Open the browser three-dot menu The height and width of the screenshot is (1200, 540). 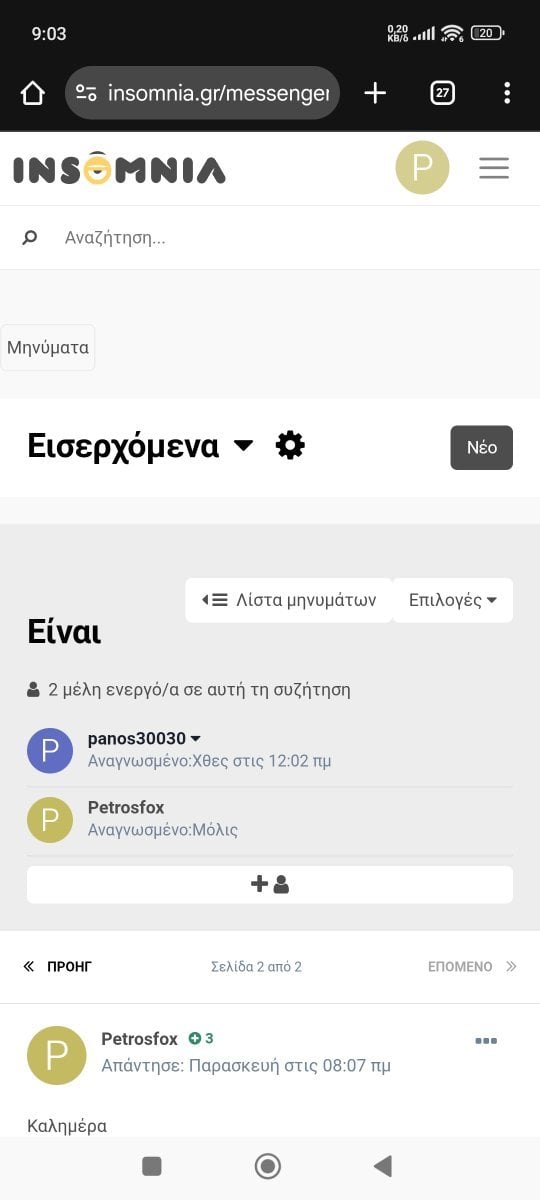pyautogui.click(x=507, y=93)
